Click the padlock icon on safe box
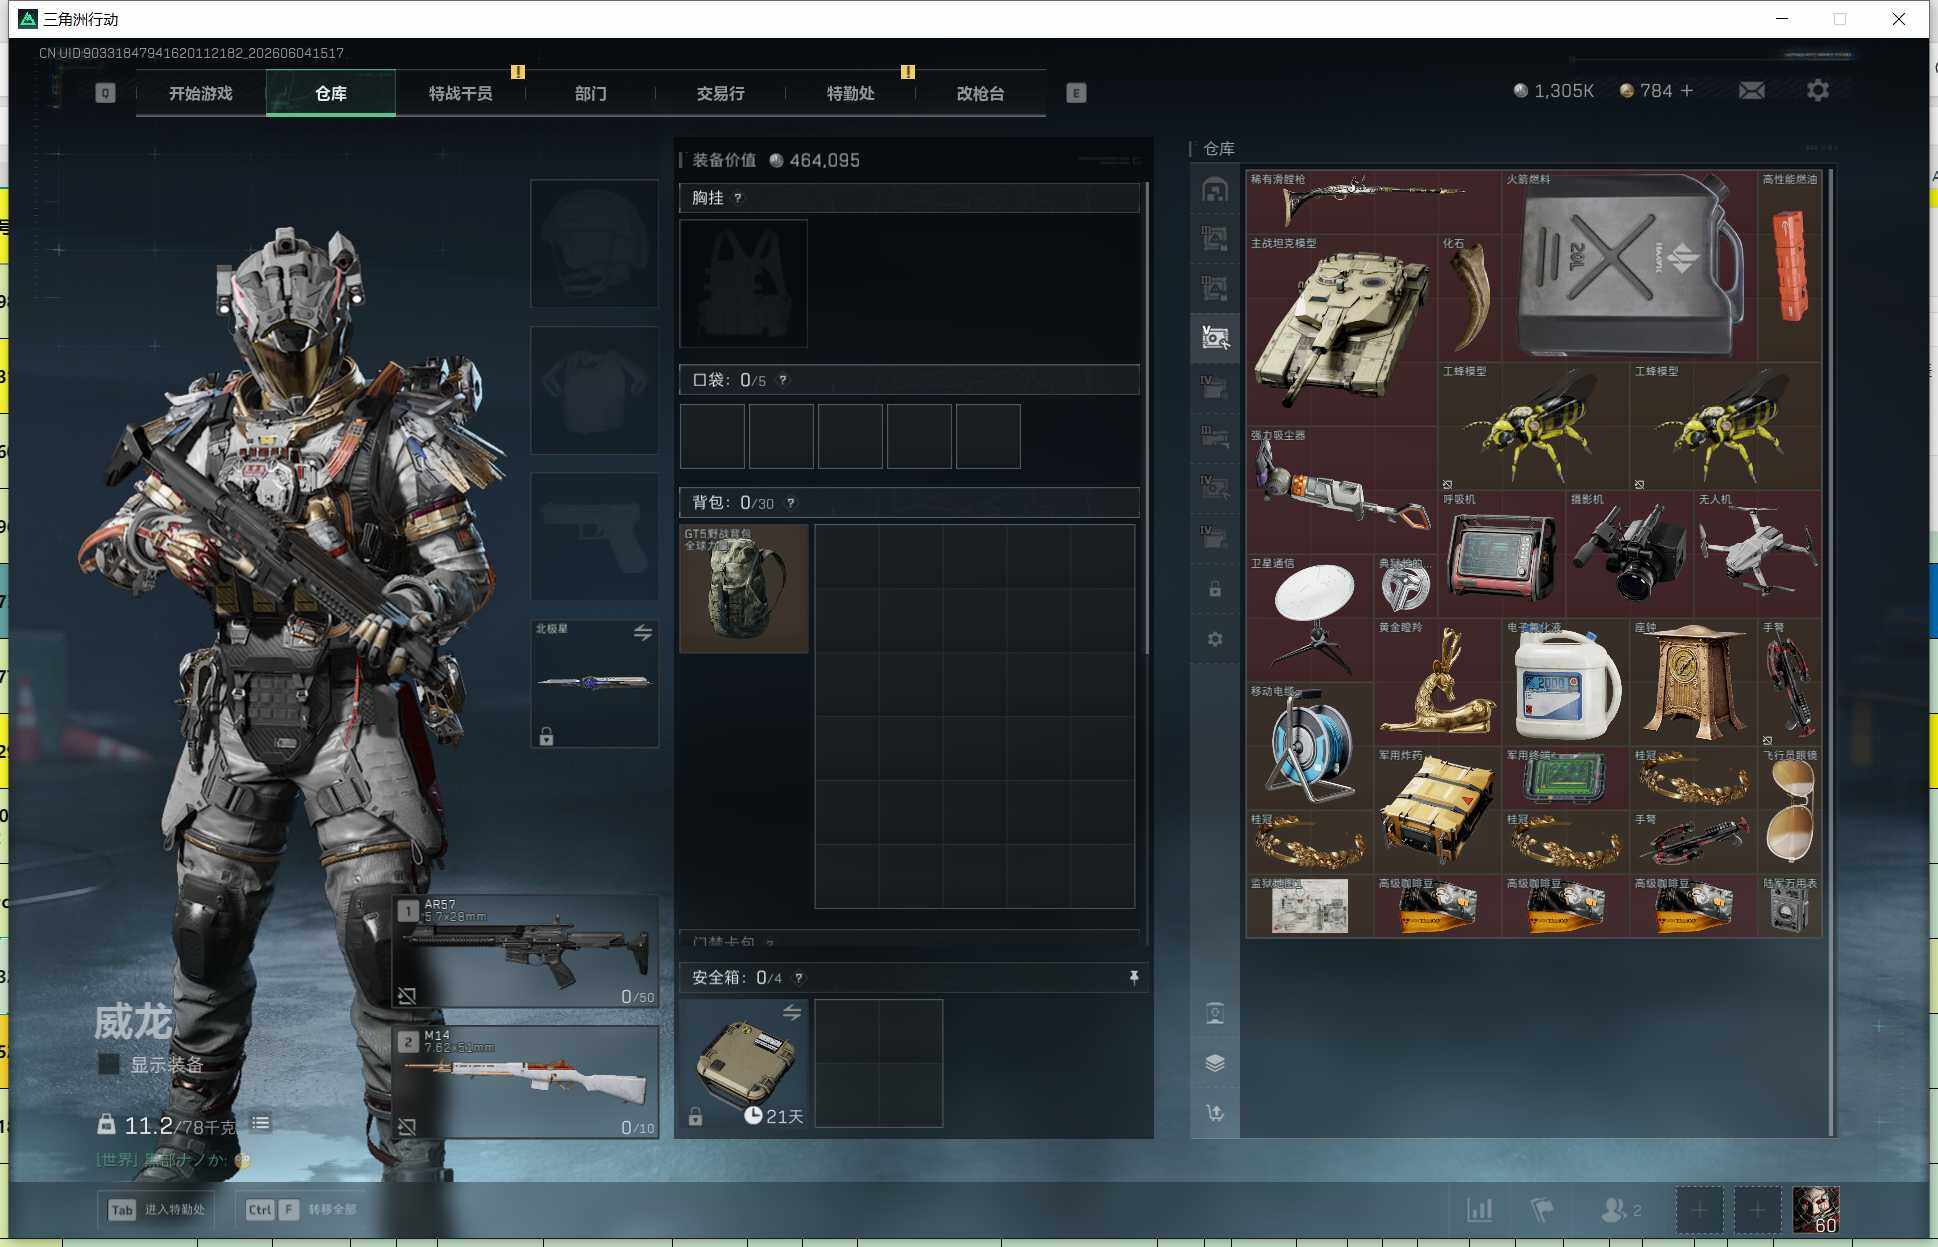The width and height of the screenshot is (1938, 1247). [695, 1116]
